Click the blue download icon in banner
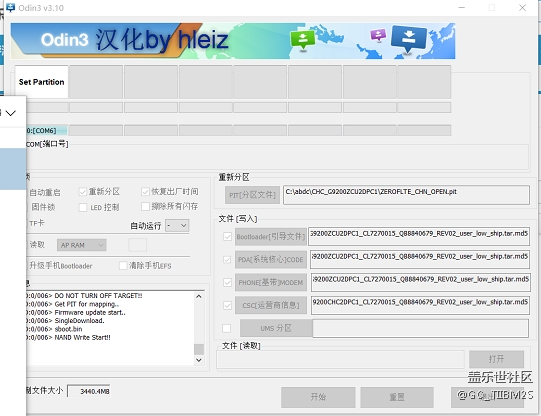 [x=409, y=38]
